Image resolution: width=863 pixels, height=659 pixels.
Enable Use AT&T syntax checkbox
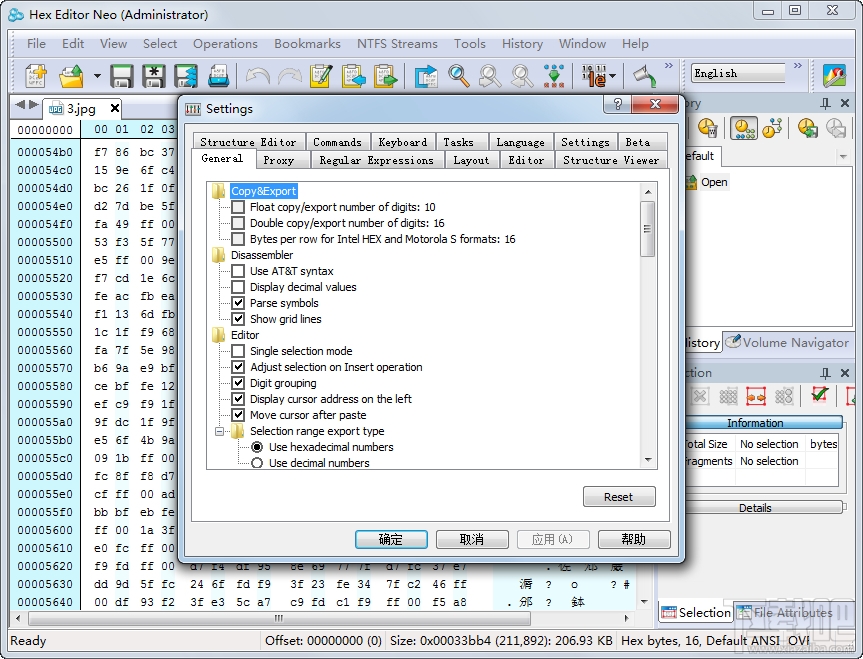point(238,271)
